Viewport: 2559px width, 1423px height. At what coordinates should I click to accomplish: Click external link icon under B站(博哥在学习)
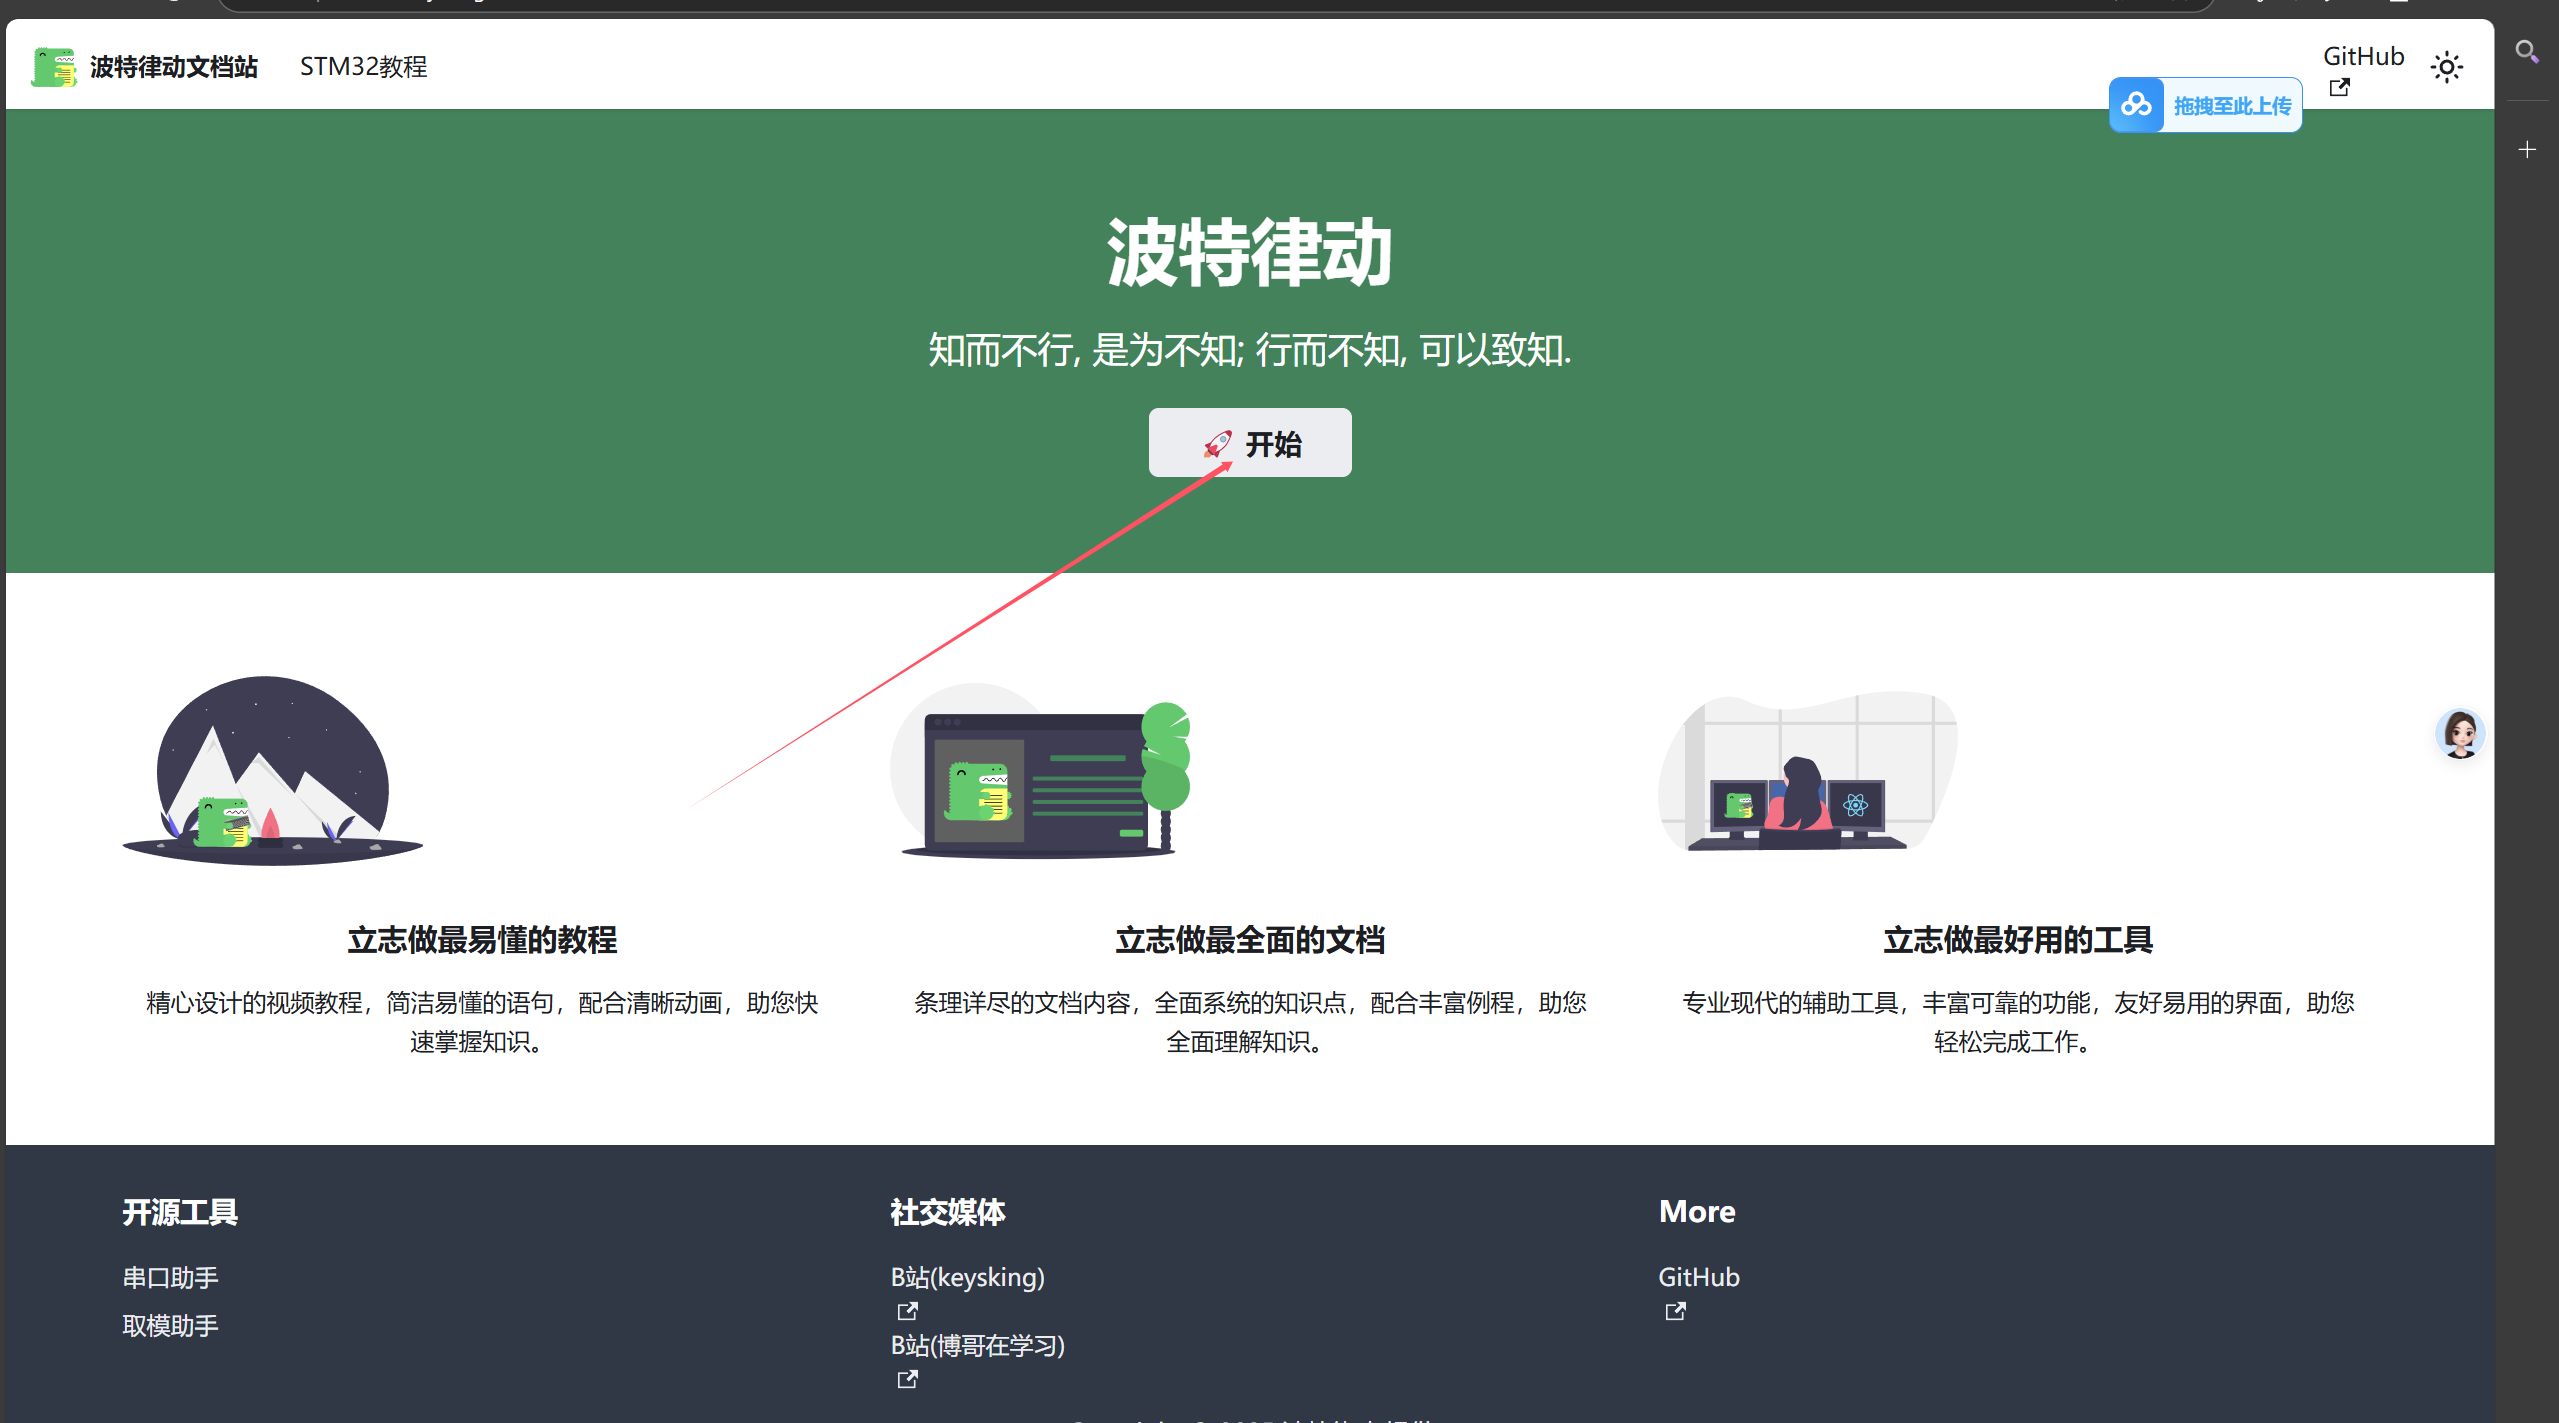coord(907,1379)
